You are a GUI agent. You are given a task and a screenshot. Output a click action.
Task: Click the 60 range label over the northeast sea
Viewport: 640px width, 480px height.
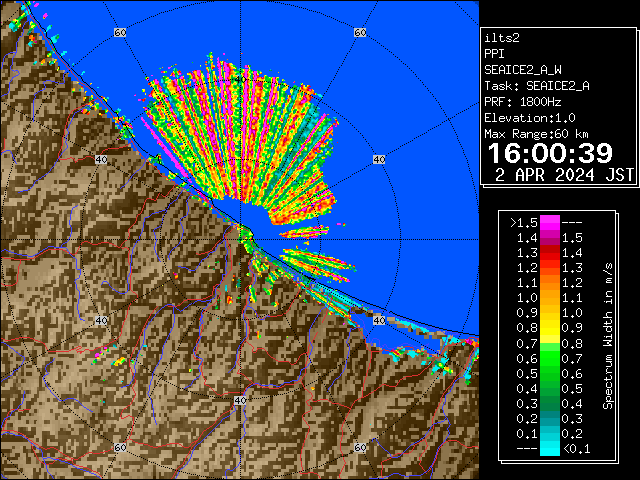pyautogui.click(x=360, y=32)
